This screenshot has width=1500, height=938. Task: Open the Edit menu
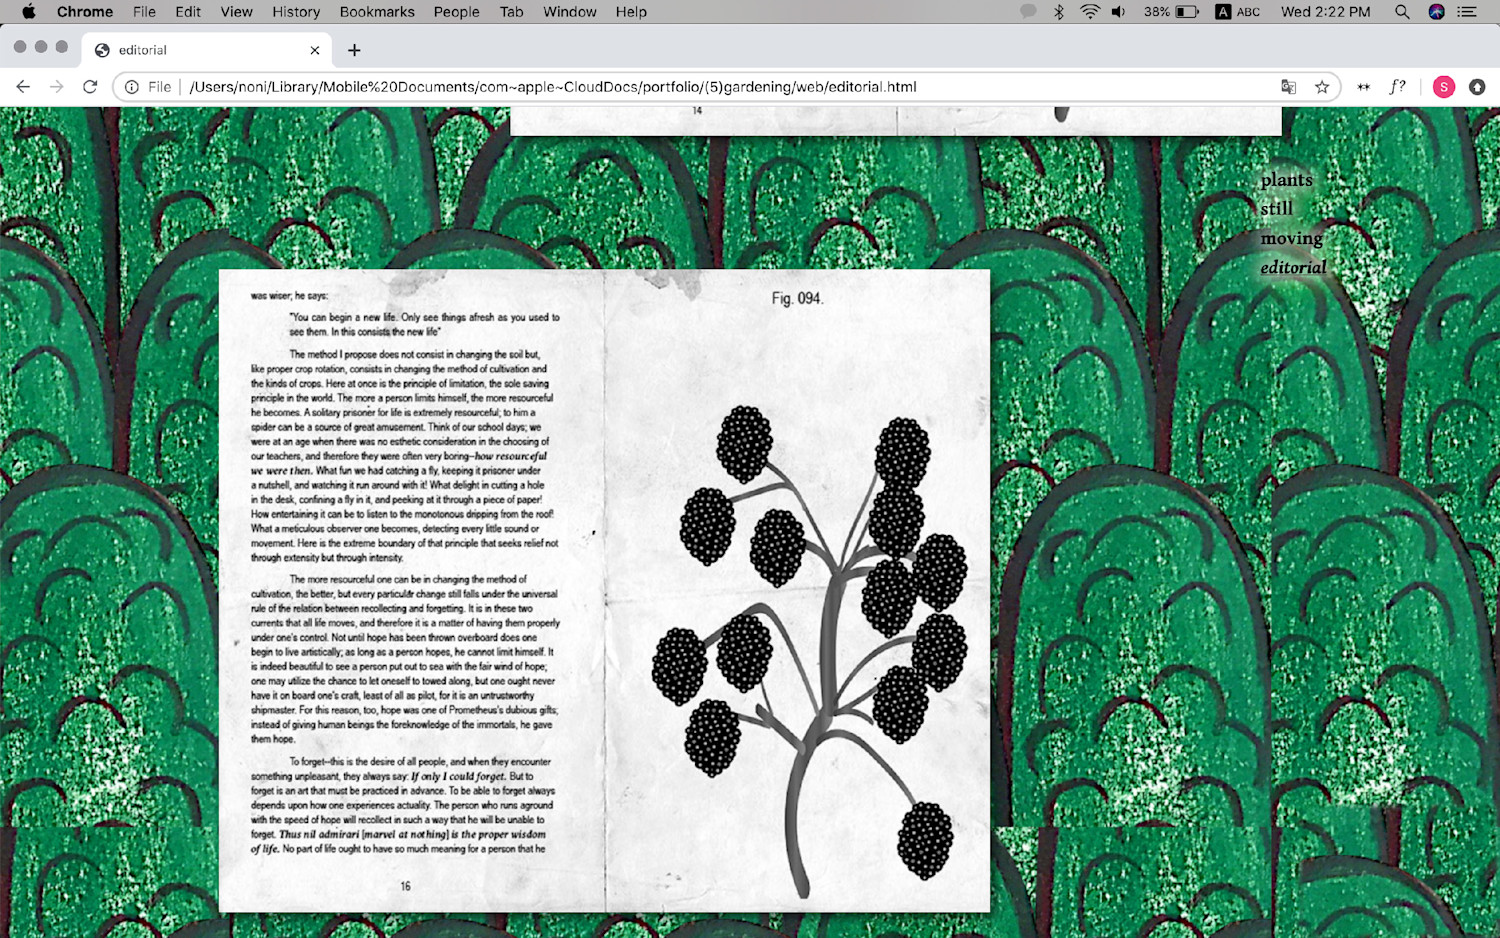(188, 12)
